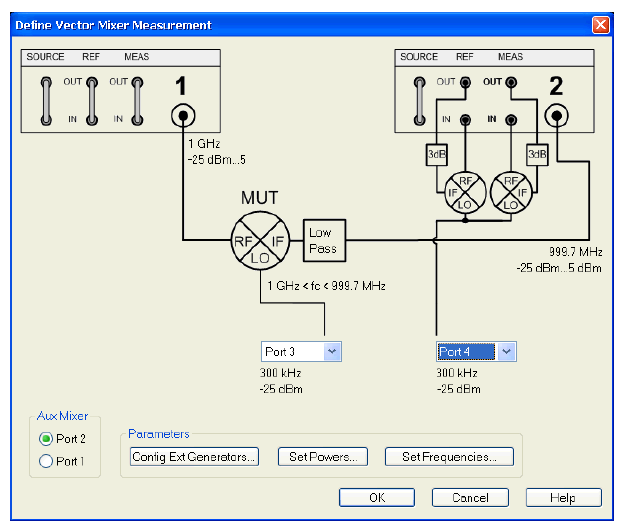This screenshot has height=528, width=621.
Task: Click the highlighted Port 4 combo field
Action: [x=467, y=351]
